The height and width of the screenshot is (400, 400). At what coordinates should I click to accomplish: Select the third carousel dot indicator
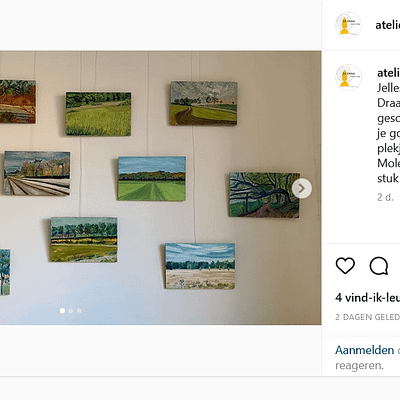[79, 311]
